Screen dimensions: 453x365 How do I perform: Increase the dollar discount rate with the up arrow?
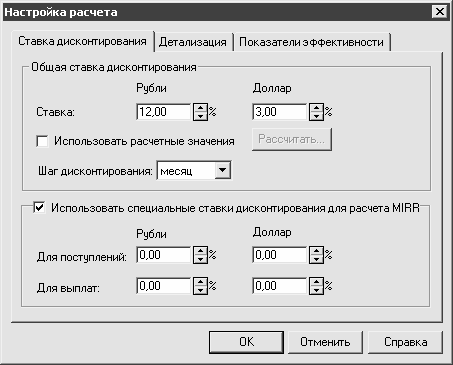316,108
